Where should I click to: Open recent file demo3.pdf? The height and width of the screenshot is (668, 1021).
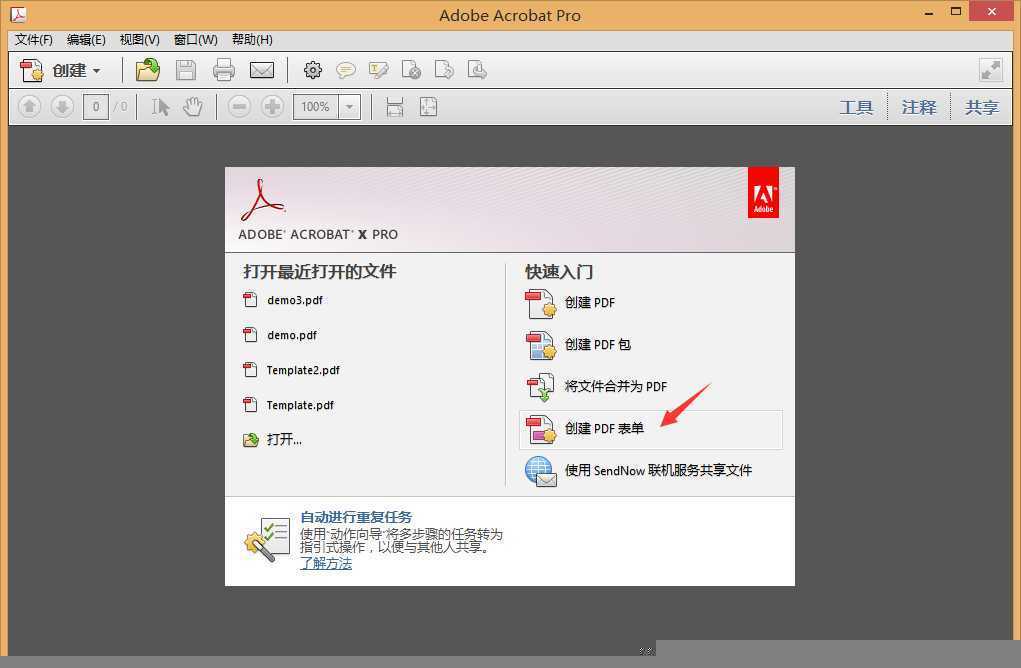[x=294, y=300]
